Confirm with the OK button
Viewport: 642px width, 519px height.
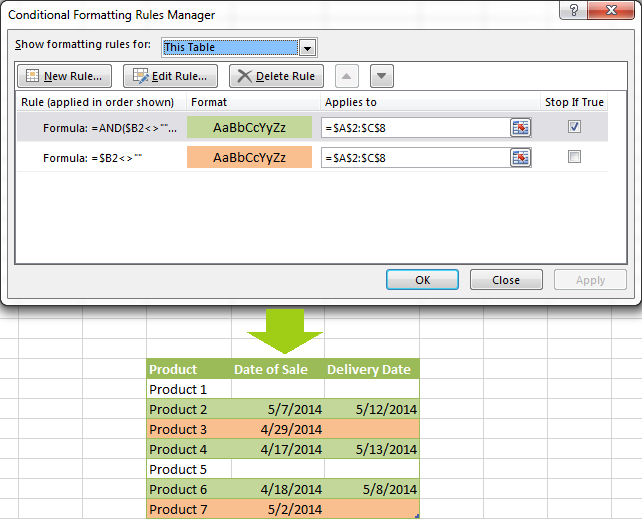pyautogui.click(x=422, y=280)
